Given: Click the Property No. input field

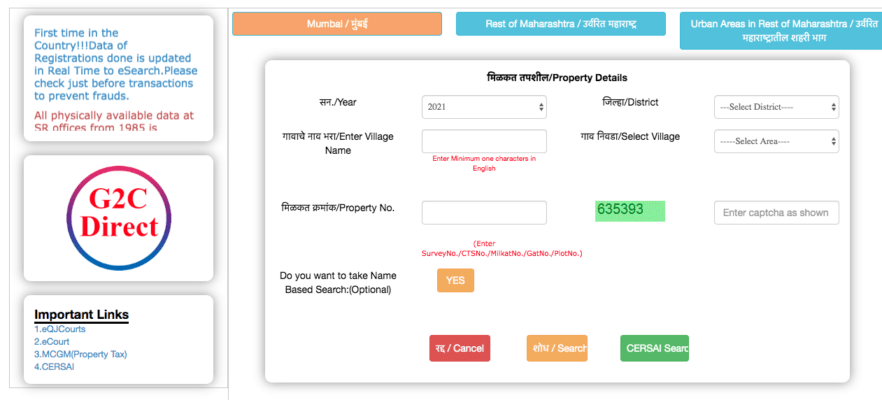Looking at the screenshot, I should point(484,213).
